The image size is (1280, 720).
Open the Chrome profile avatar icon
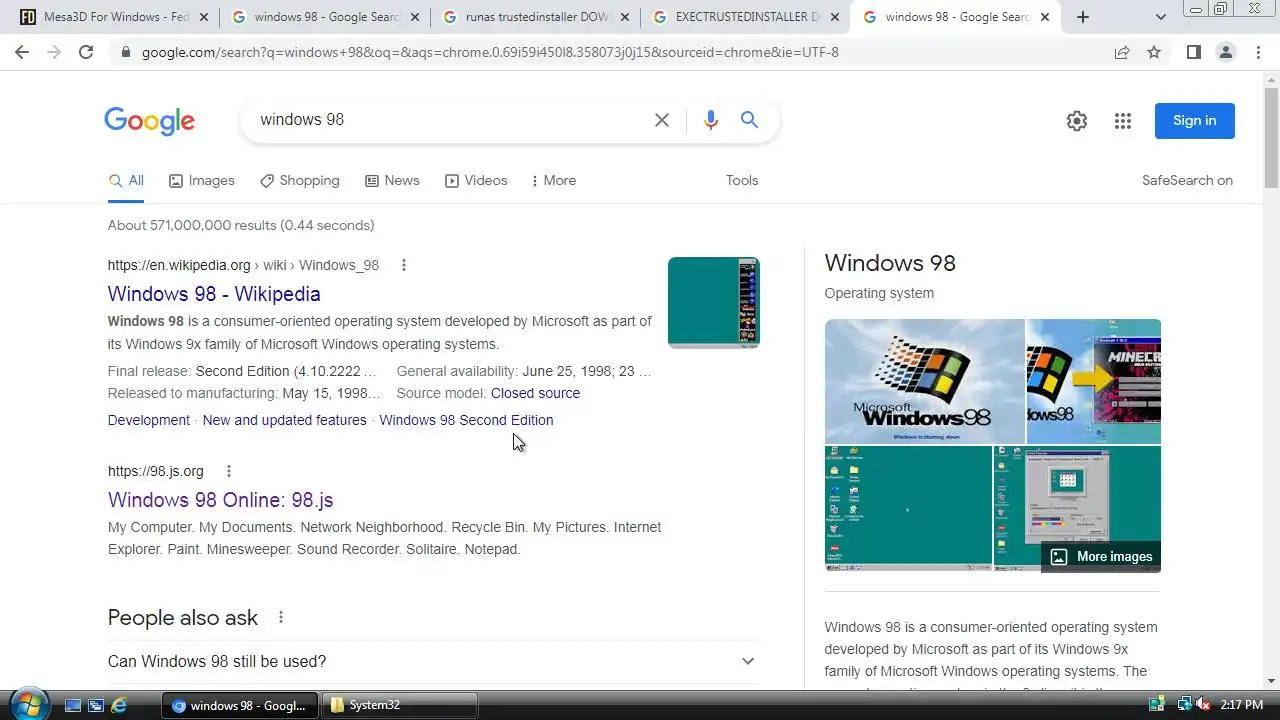click(1226, 52)
